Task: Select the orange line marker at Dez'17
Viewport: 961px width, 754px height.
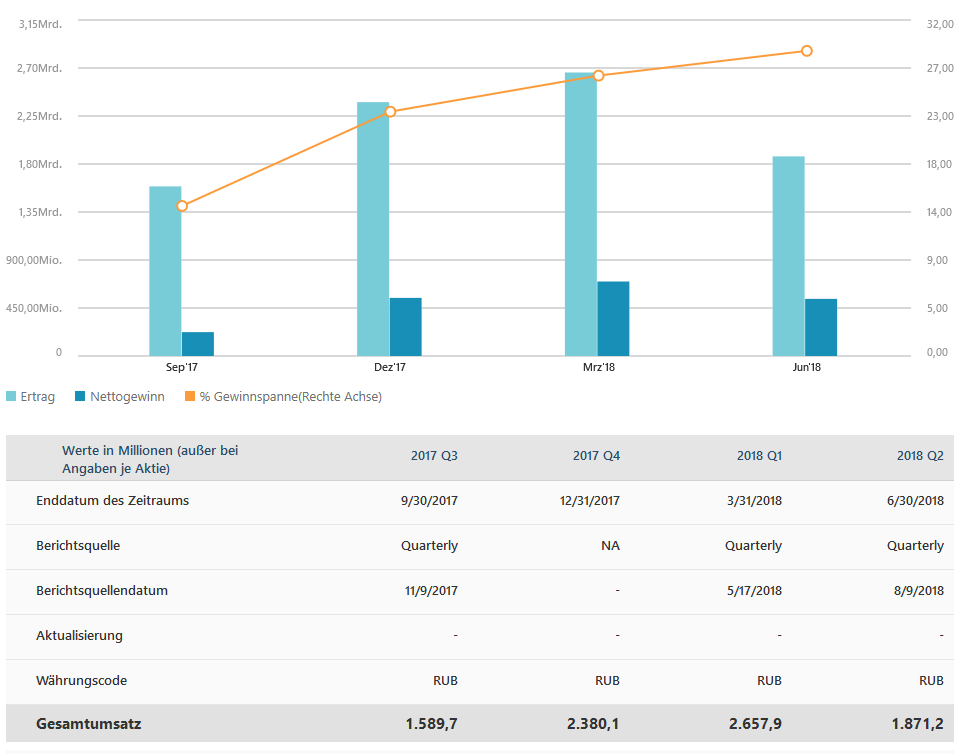Action: (x=390, y=111)
